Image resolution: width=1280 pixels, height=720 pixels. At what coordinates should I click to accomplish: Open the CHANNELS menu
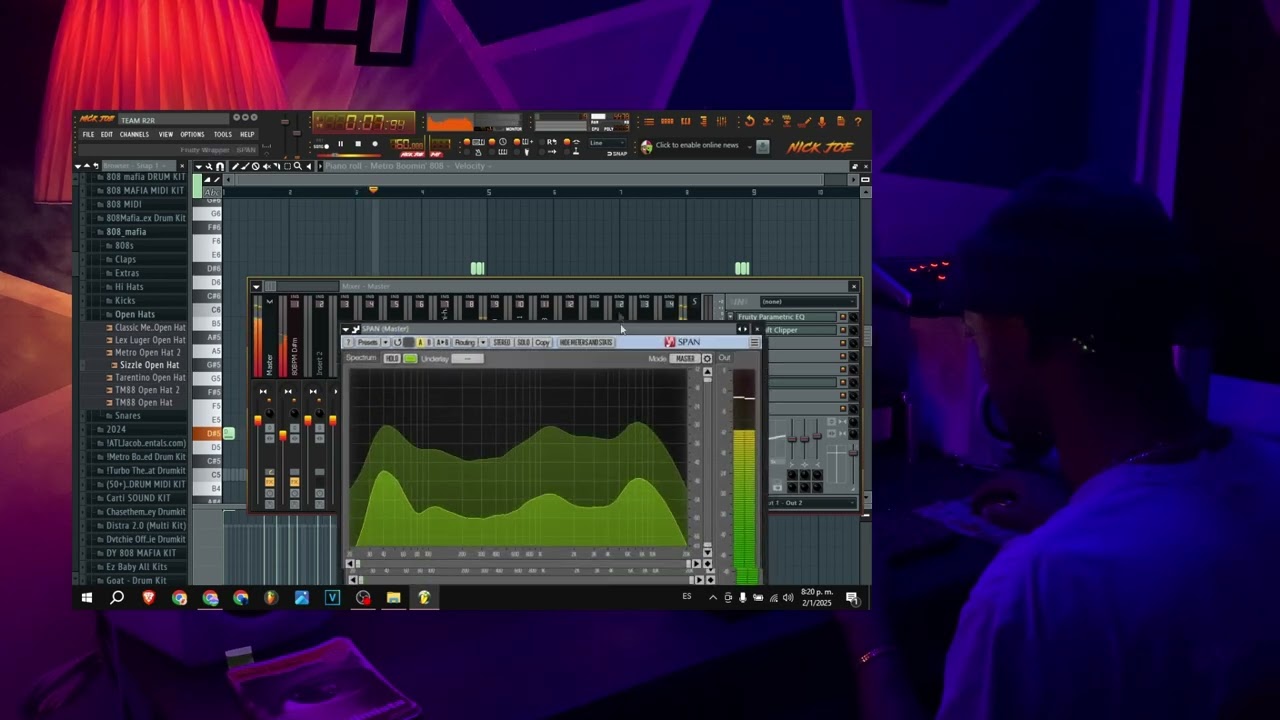click(134, 134)
